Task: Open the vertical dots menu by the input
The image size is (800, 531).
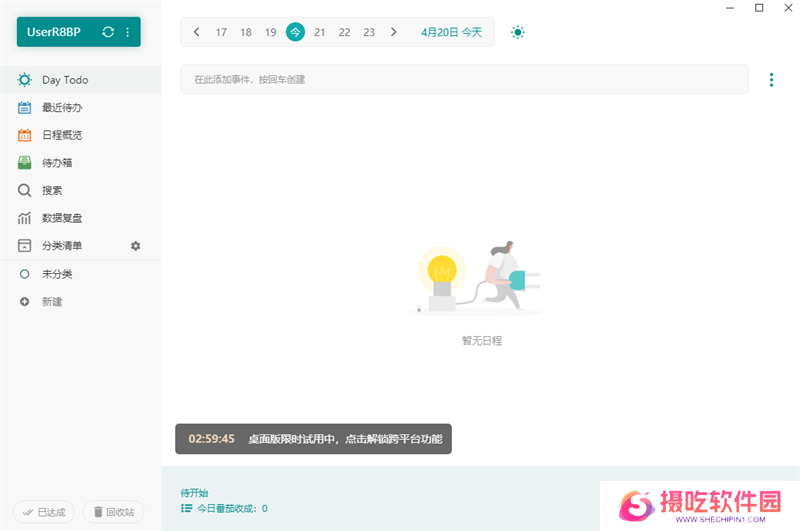Action: coord(771,80)
